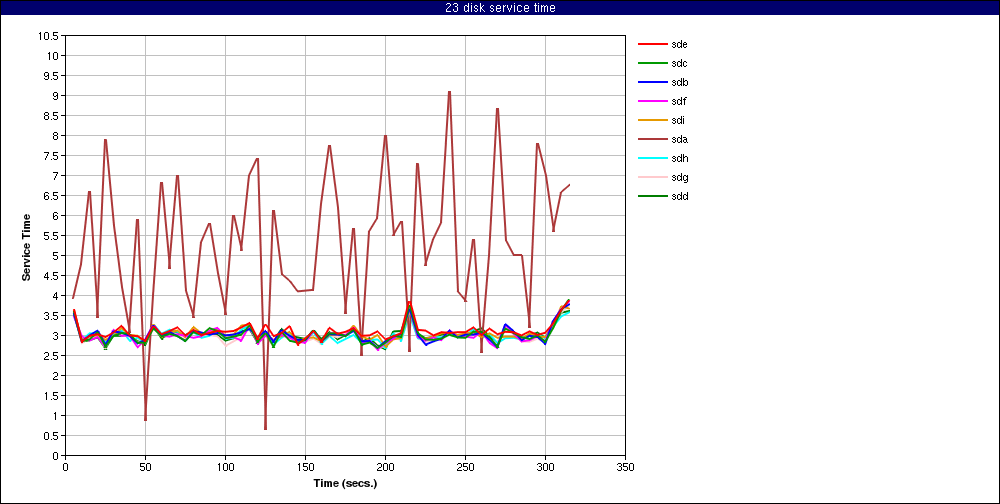1000x504 pixels.
Task: Click the sdg legend label
Action: tap(679, 177)
